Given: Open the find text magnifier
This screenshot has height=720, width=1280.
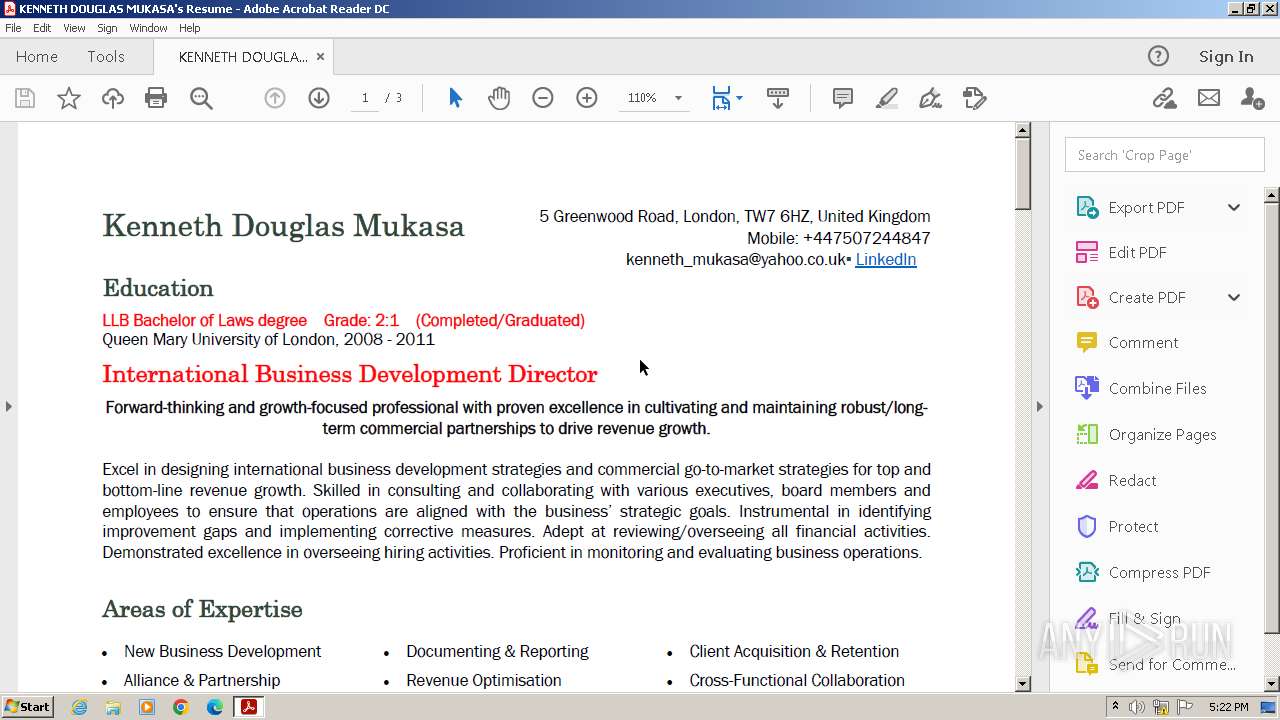Looking at the screenshot, I should 201,98.
